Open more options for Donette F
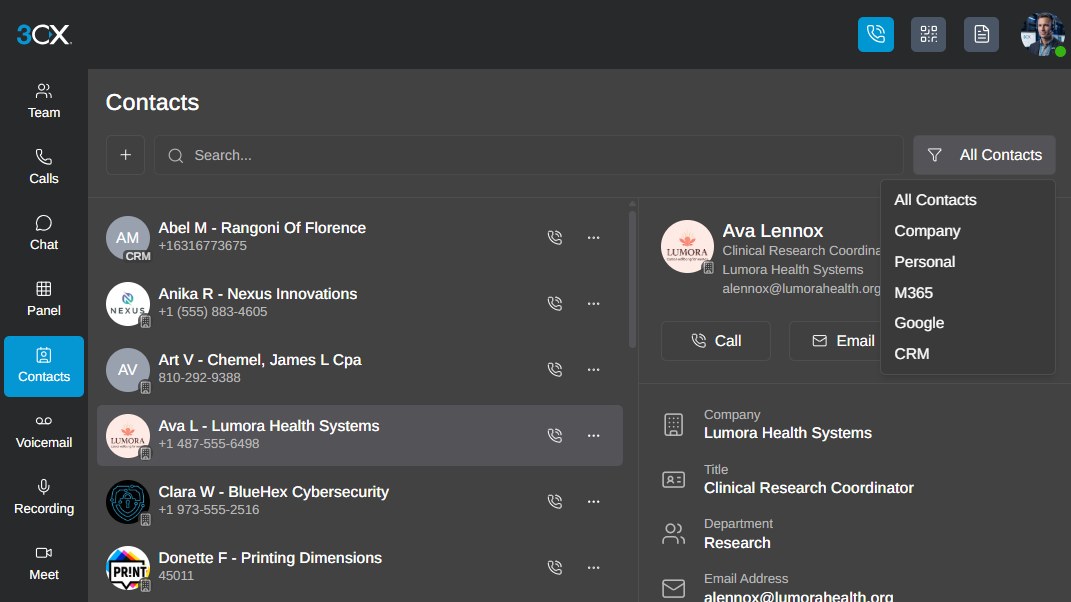Viewport: 1071px width, 602px height. [x=594, y=567]
